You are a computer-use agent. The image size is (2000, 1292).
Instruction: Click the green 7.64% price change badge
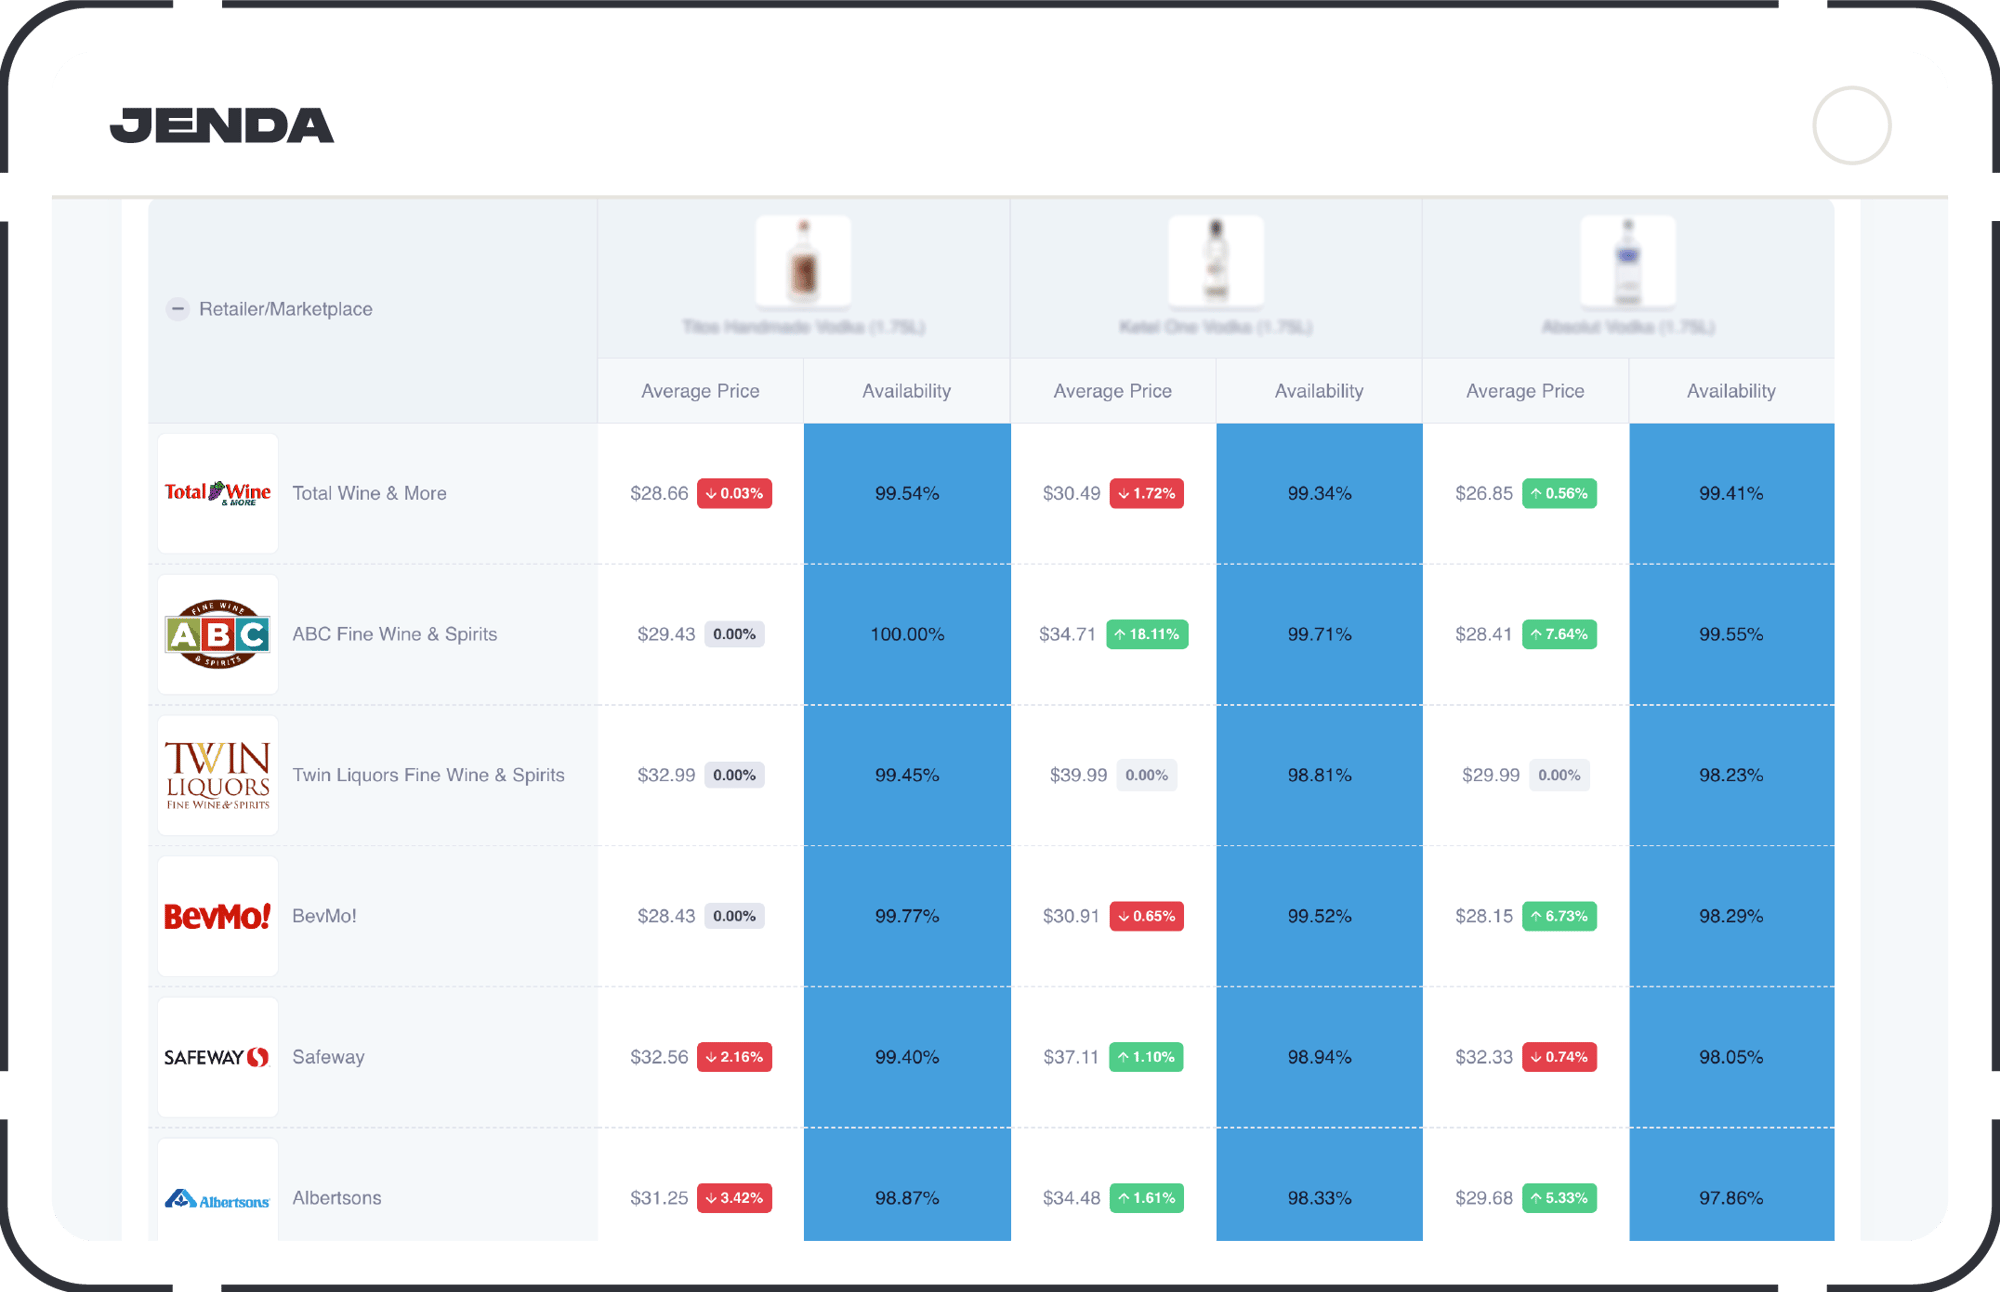(x=1559, y=634)
